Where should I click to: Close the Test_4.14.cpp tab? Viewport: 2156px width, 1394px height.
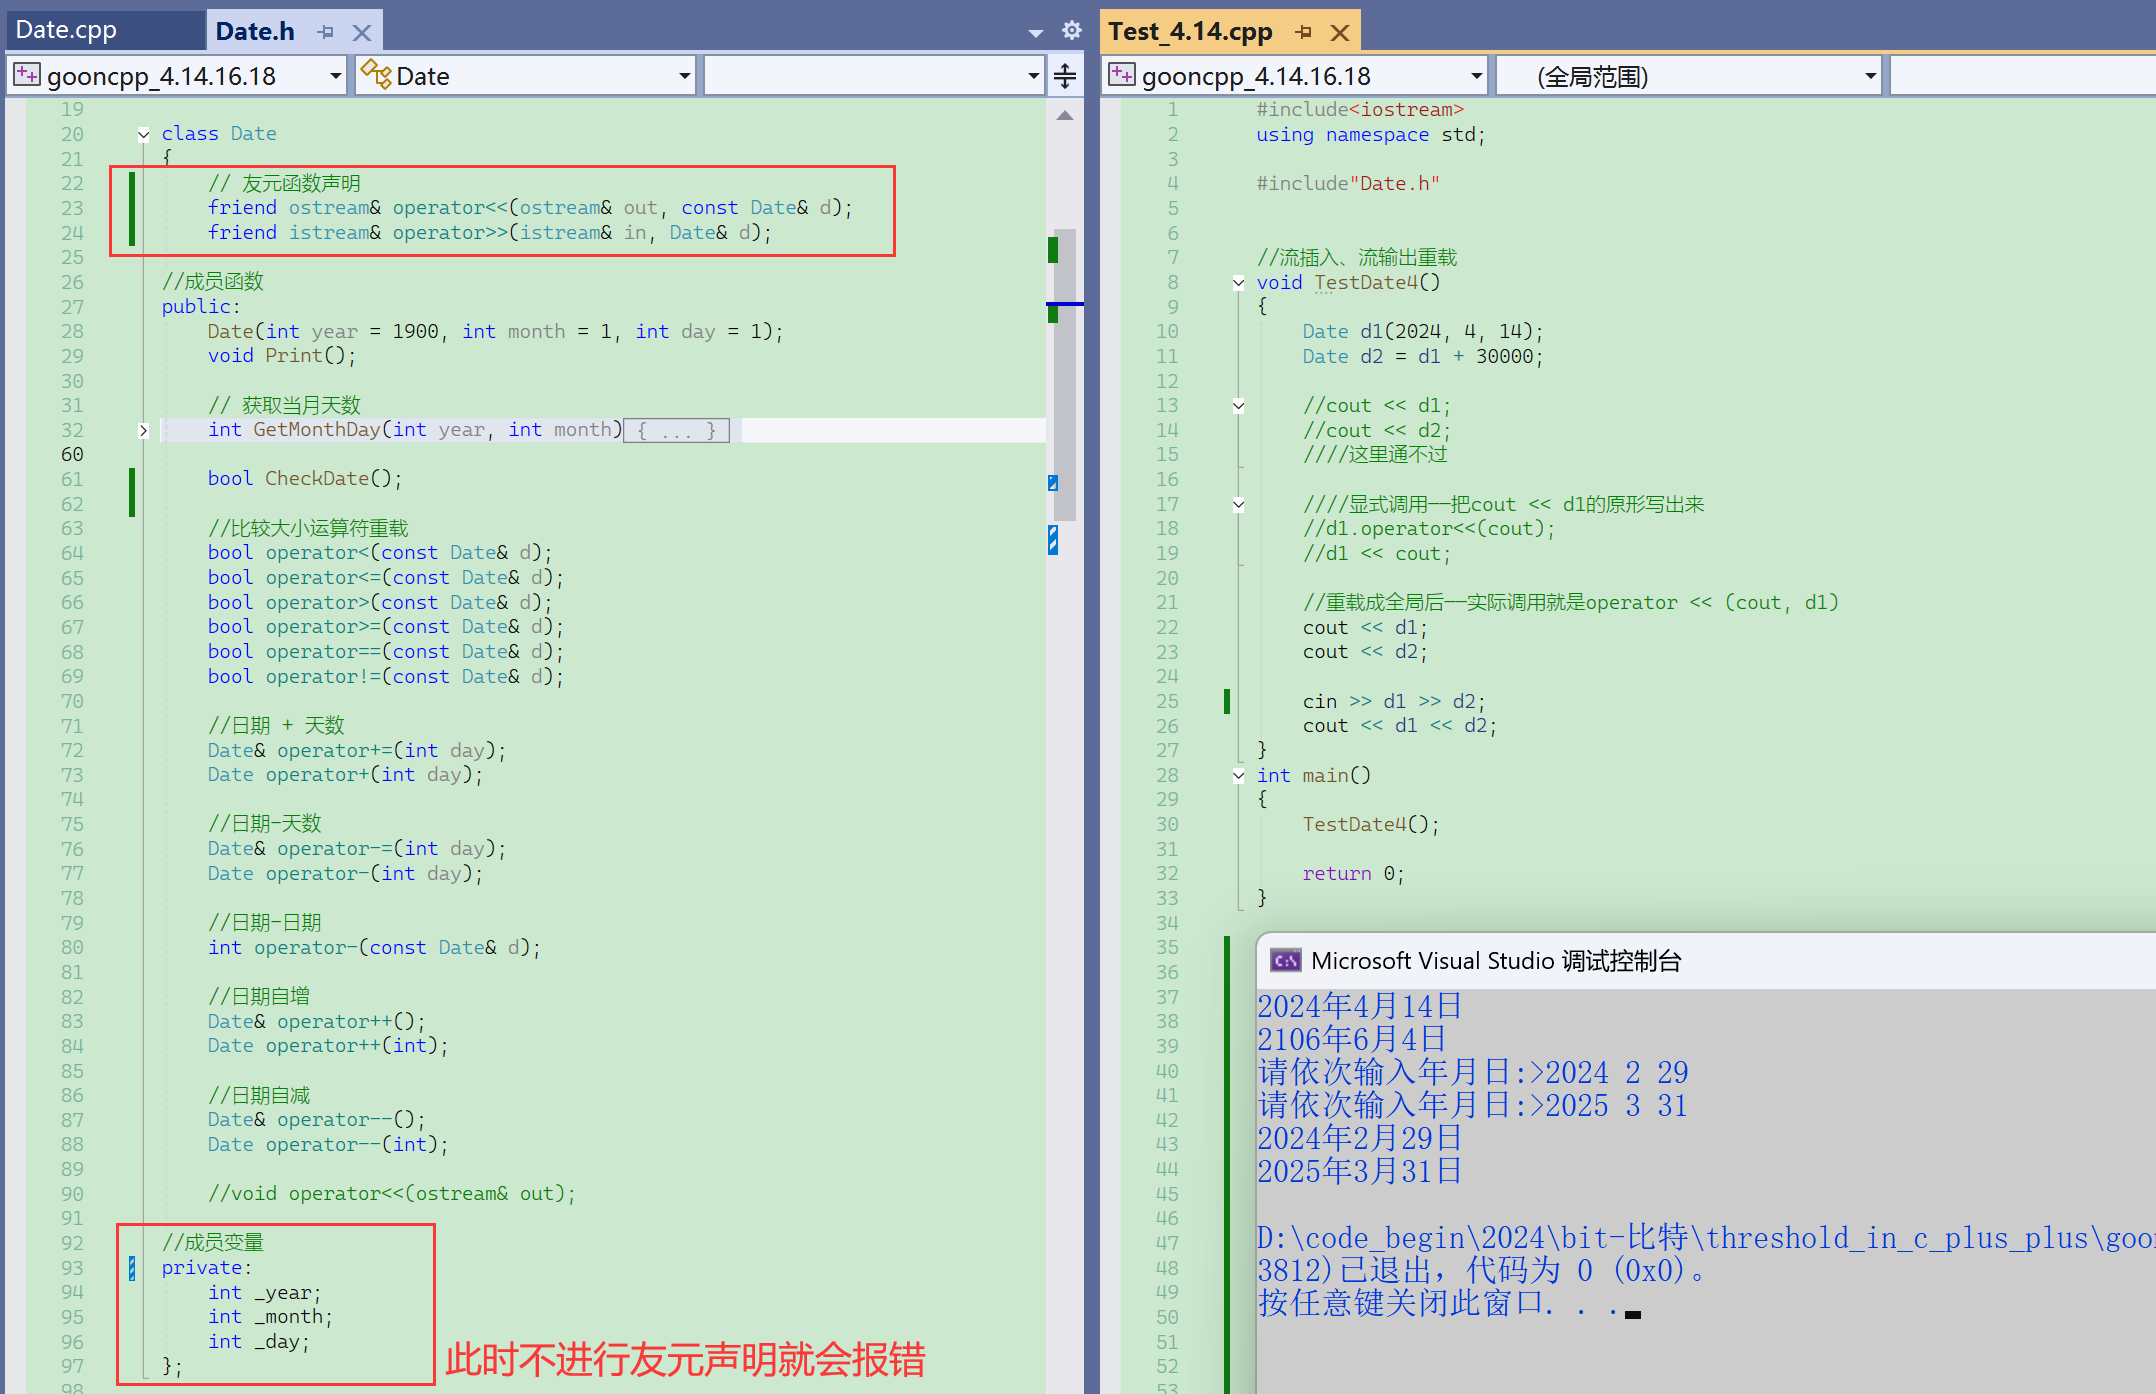pyautogui.click(x=1340, y=32)
